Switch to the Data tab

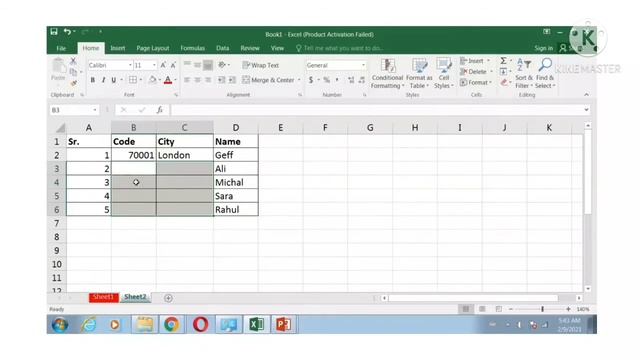coord(222,48)
